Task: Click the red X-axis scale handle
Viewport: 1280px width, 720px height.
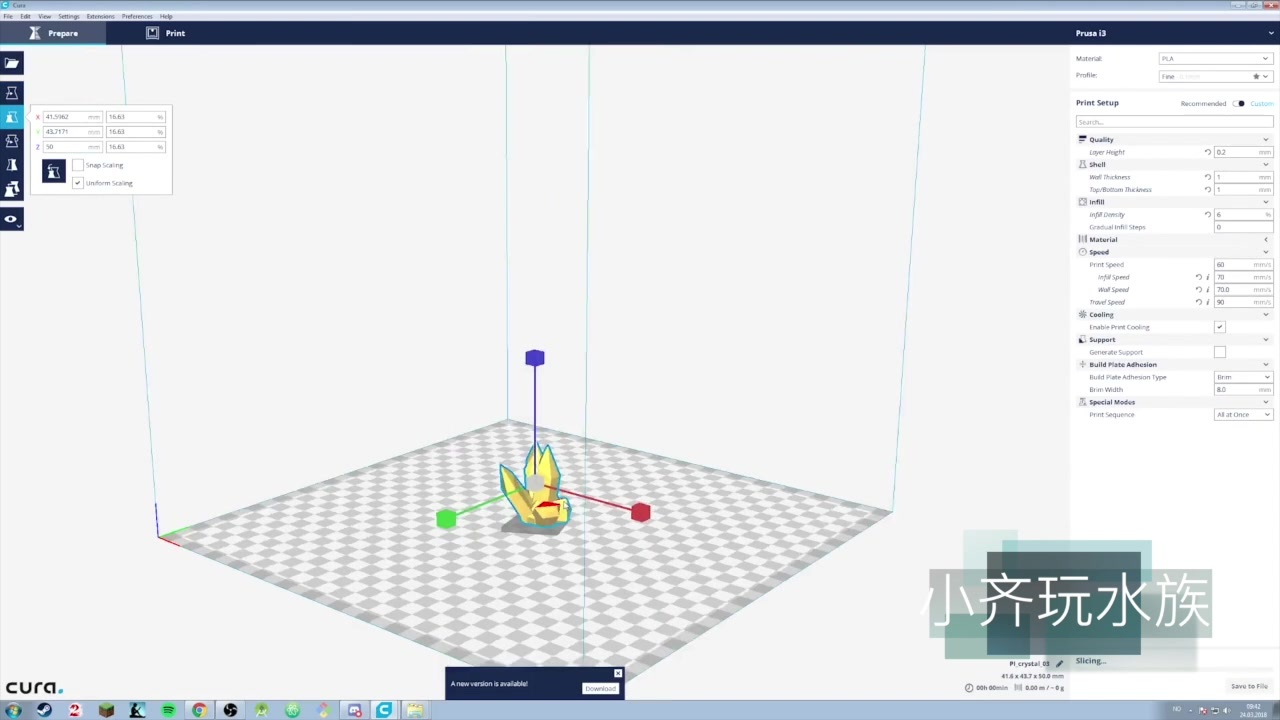Action: click(x=641, y=512)
